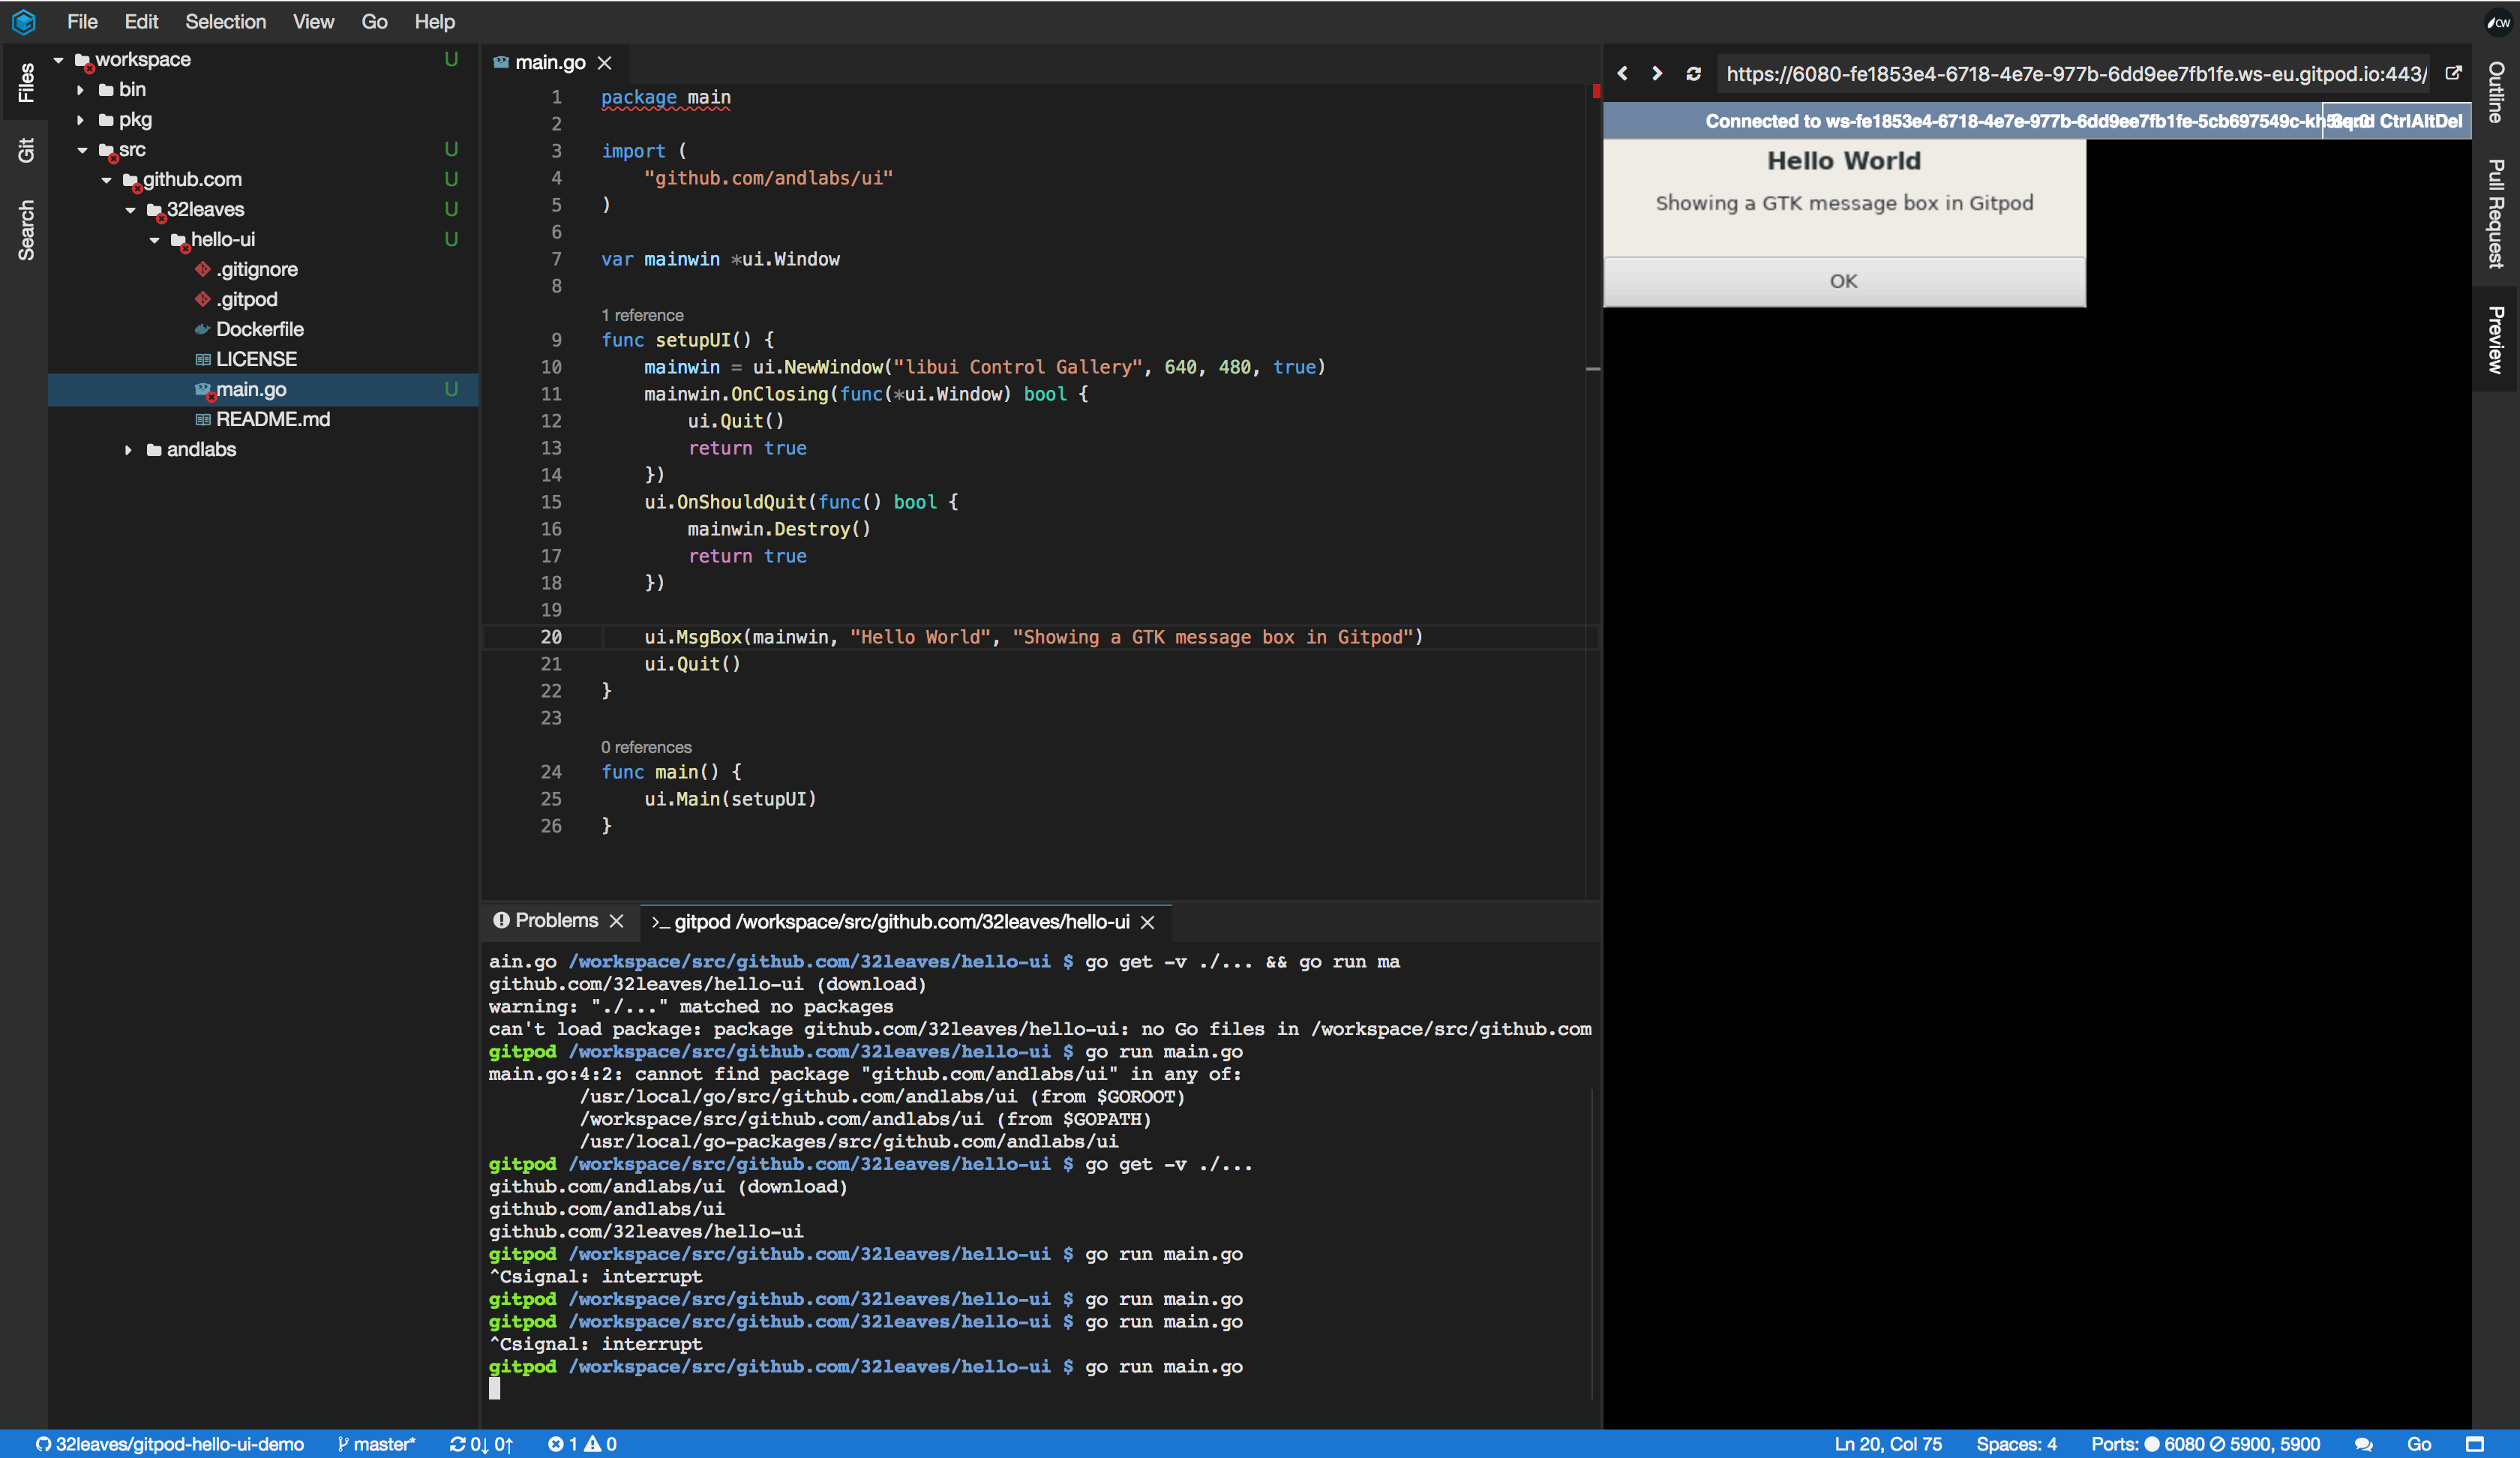Click the error count icon in status bar
This screenshot has height=1458, width=2520.
pyautogui.click(x=556, y=1444)
